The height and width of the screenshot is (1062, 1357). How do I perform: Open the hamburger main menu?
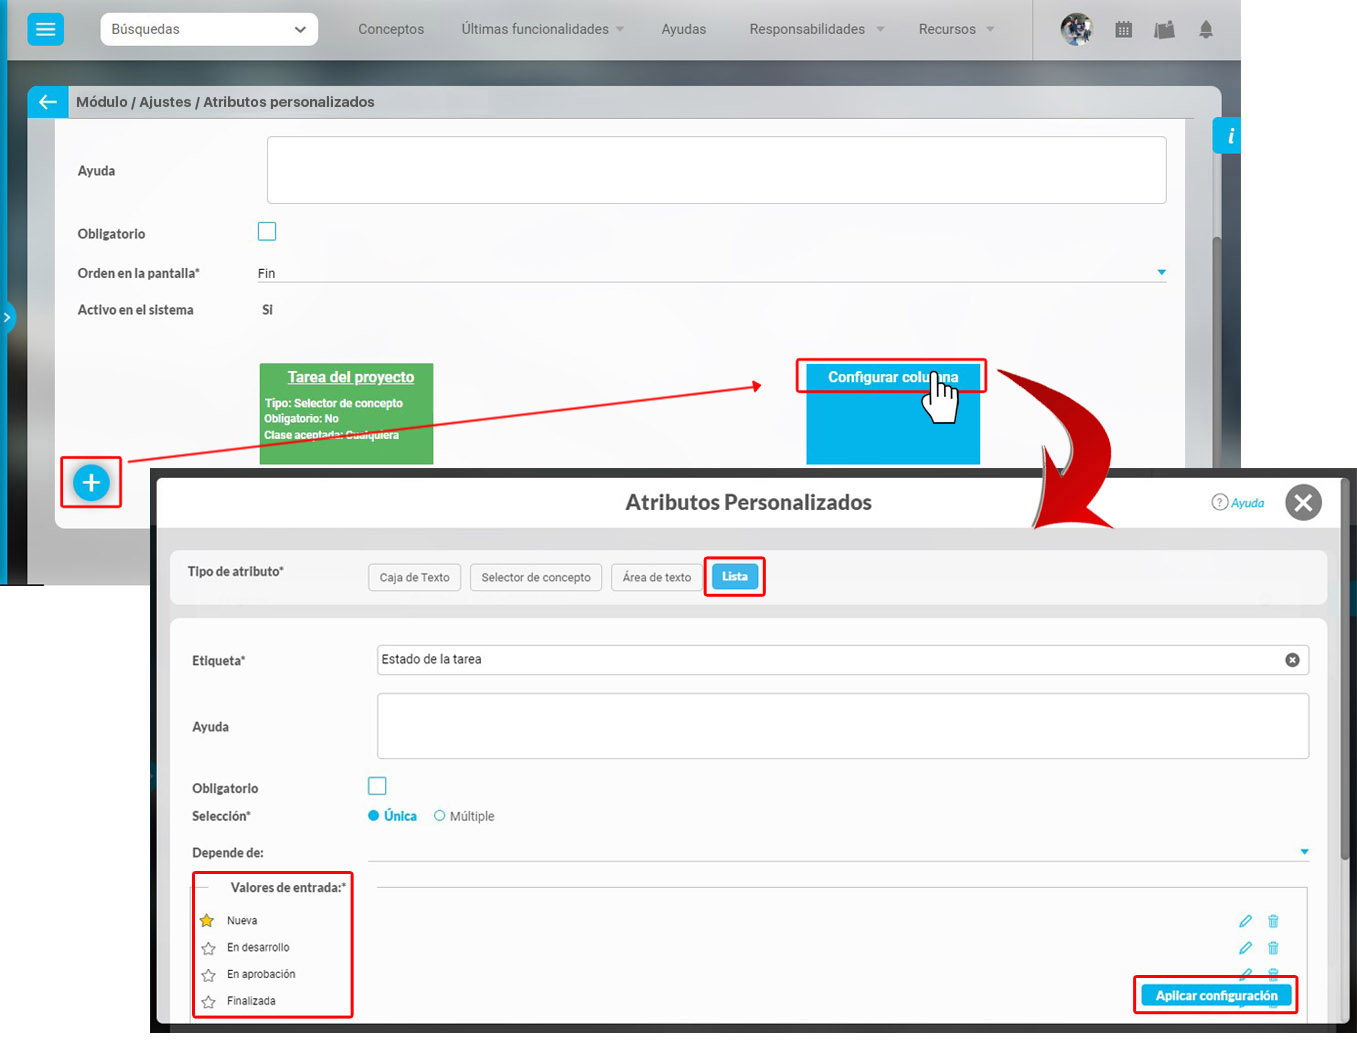(x=45, y=29)
